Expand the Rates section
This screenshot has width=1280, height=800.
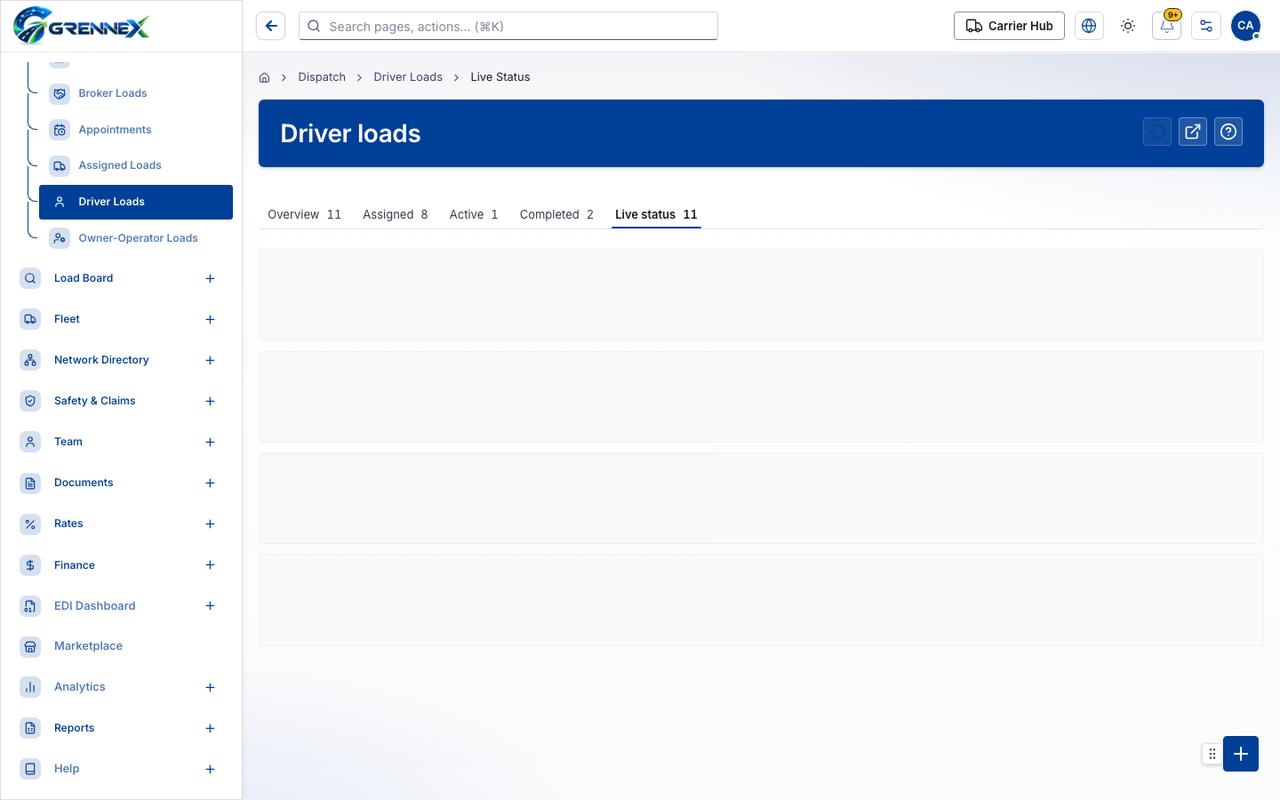[x=210, y=524]
